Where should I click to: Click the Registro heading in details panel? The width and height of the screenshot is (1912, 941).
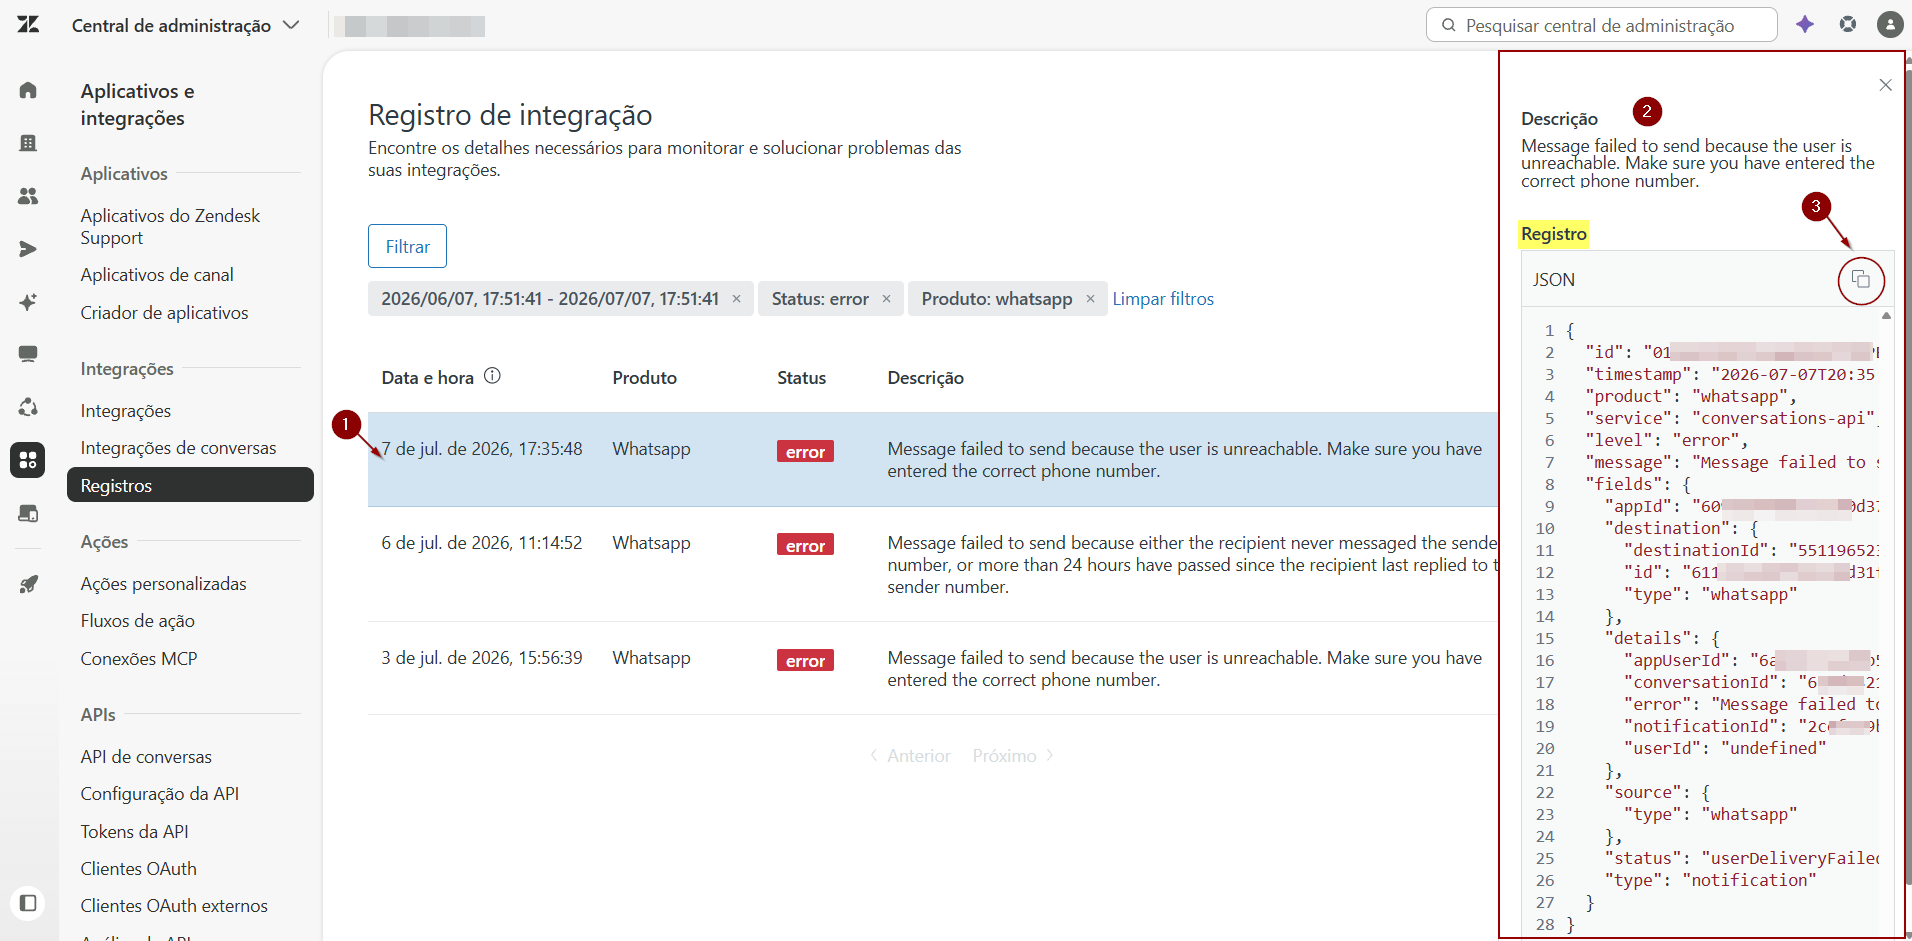(x=1553, y=234)
